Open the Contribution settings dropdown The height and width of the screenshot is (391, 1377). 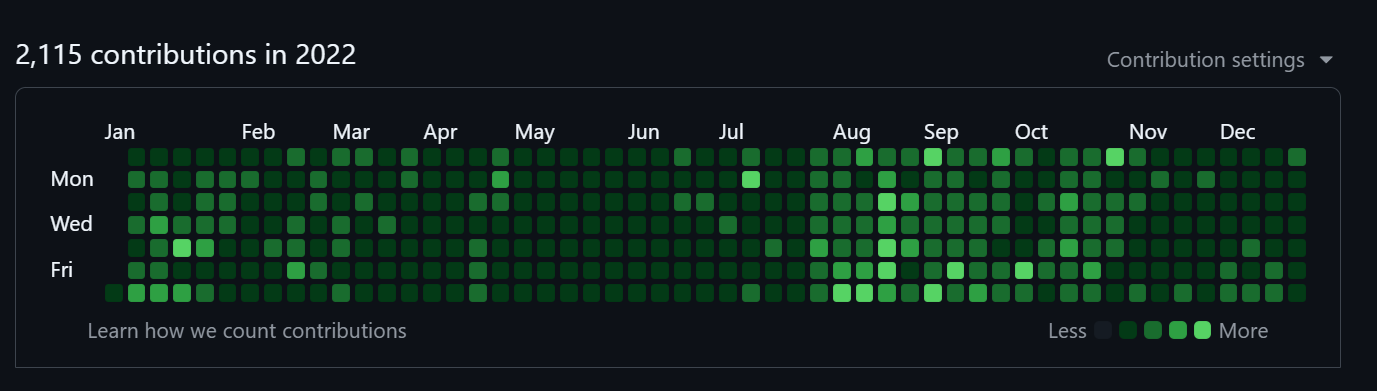[1220, 60]
